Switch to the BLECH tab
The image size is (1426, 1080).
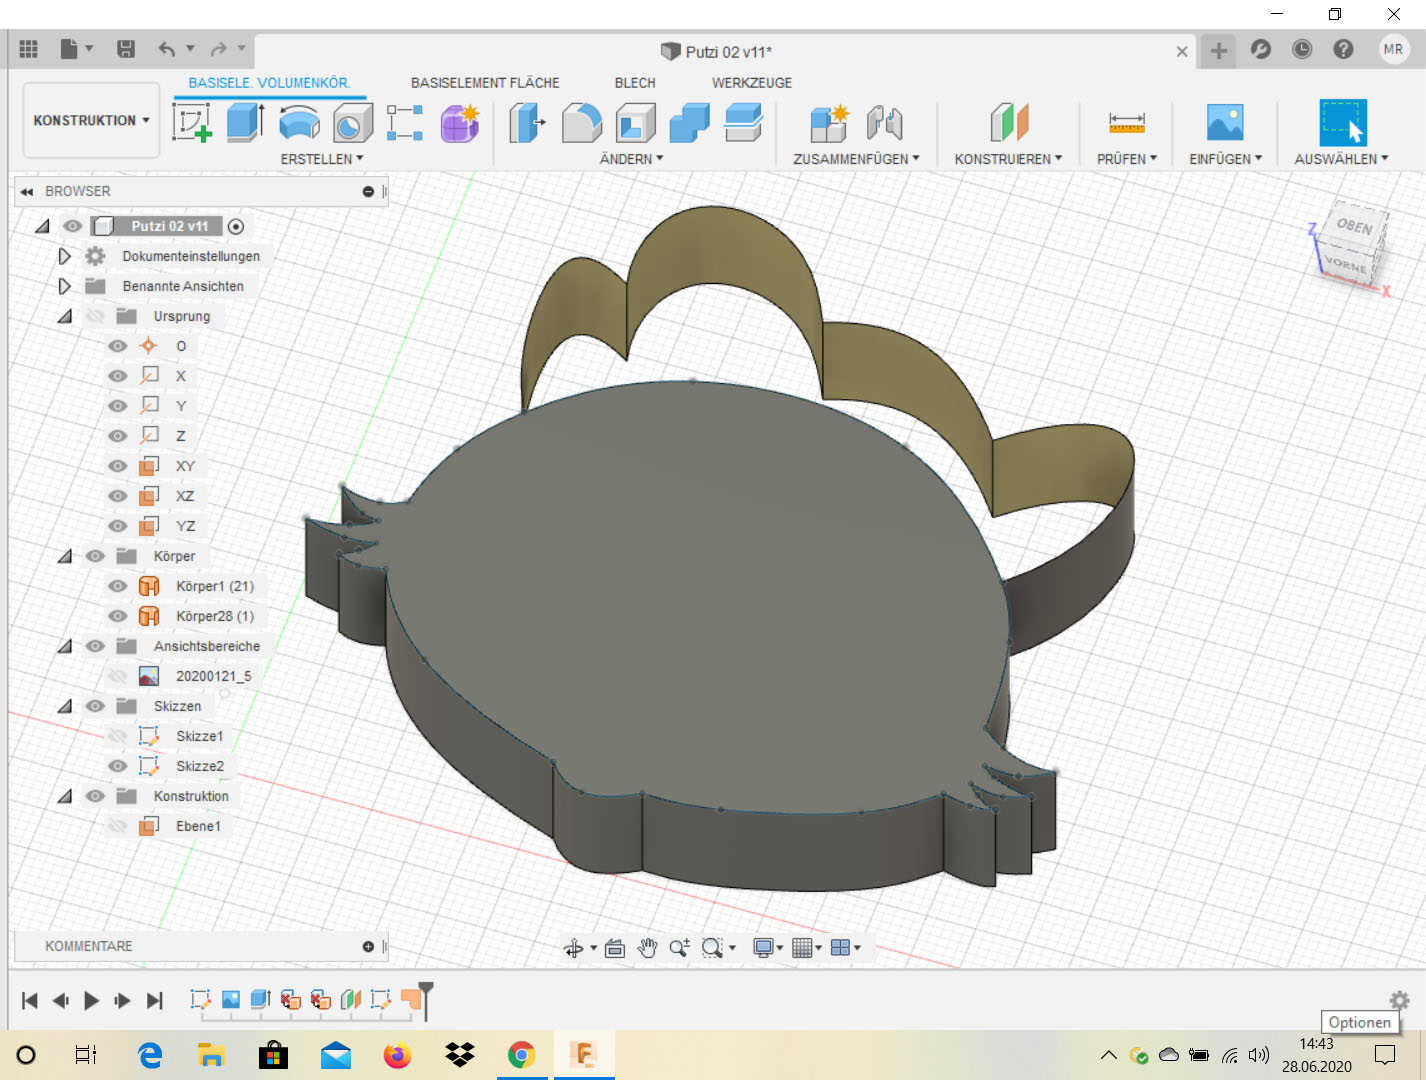[x=635, y=83]
